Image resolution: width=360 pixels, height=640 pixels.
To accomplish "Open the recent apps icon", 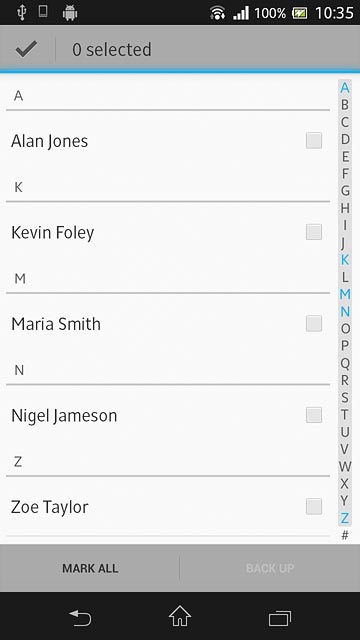I will 280,618.
